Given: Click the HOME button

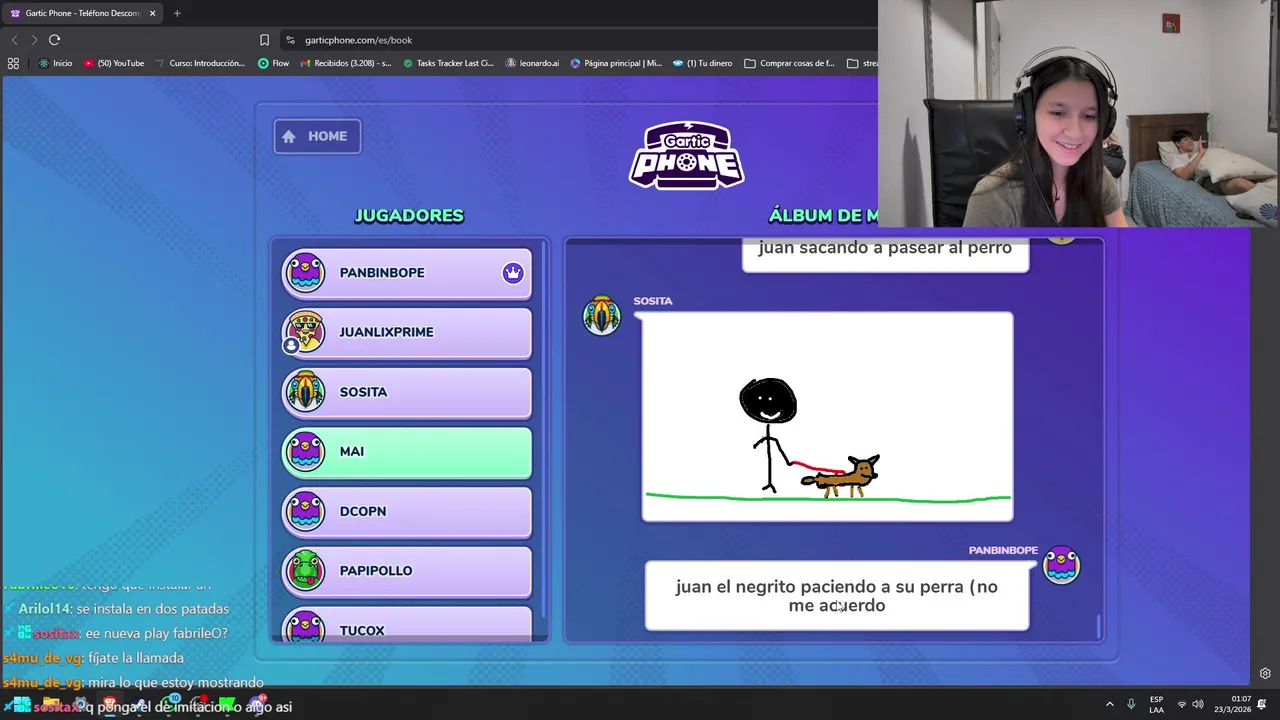Looking at the screenshot, I should pyautogui.click(x=317, y=136).
